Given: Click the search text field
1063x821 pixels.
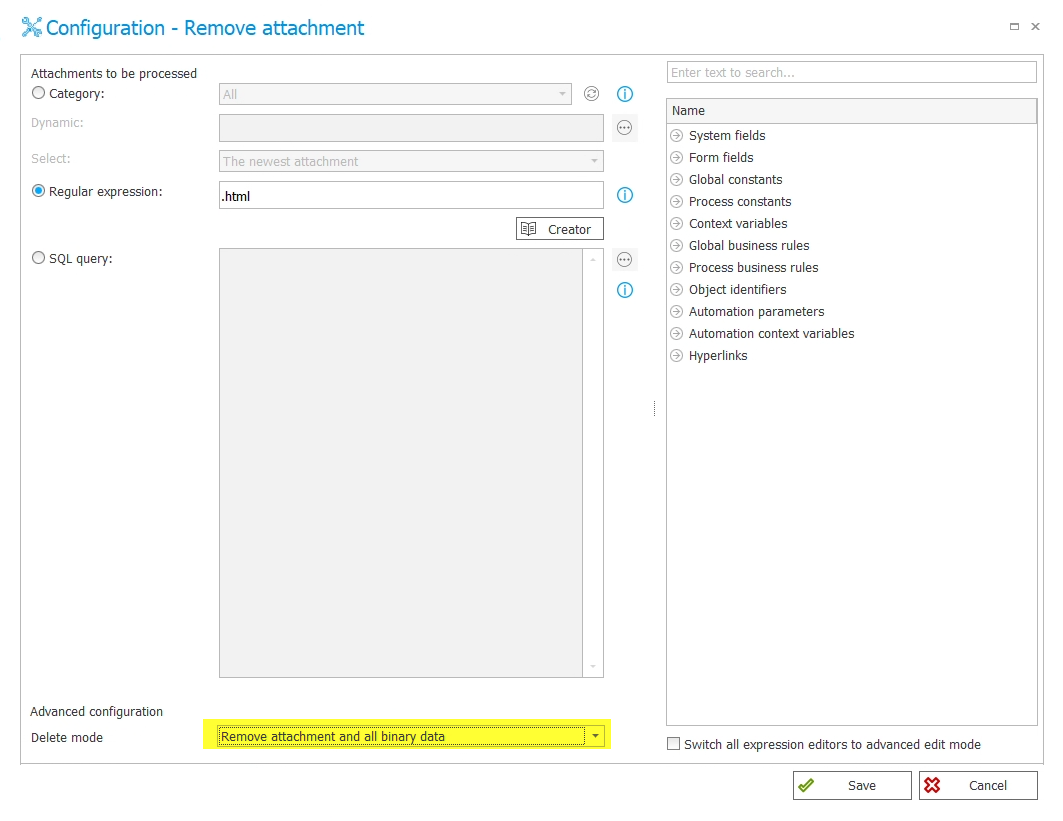Looking at the screenshot, I should coord(851,73).
